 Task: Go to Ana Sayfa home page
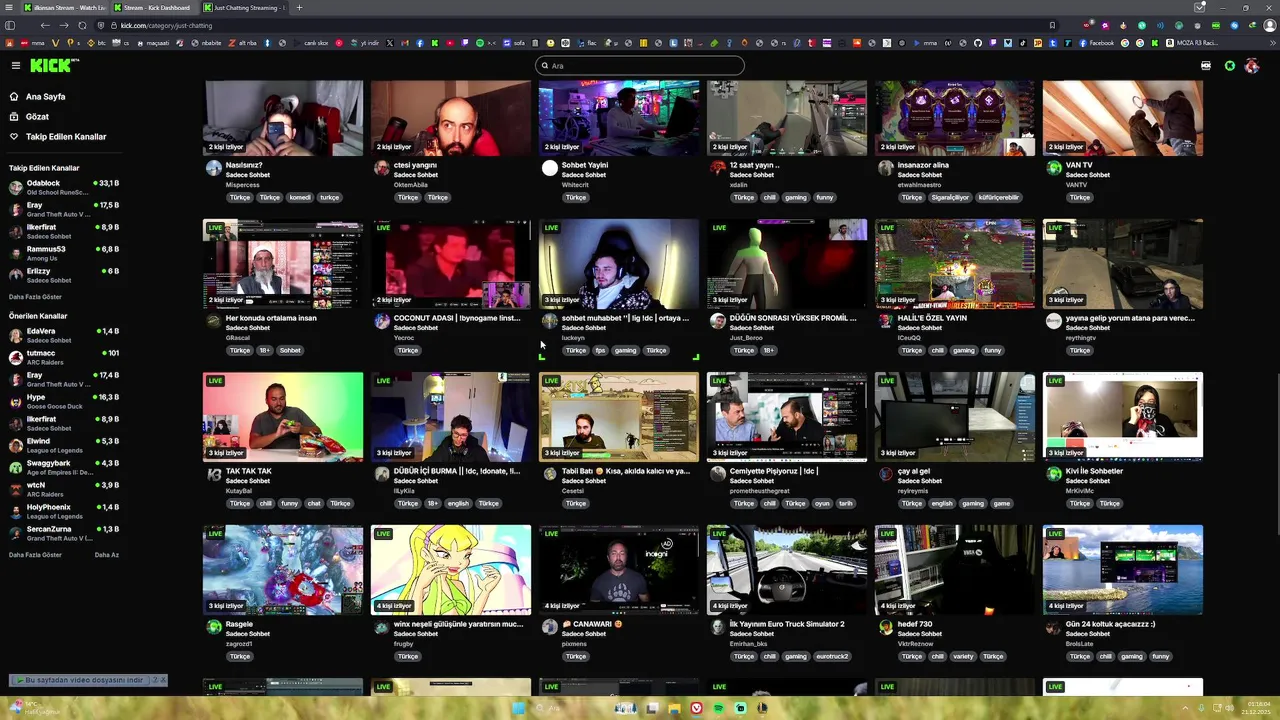pos(45,97)
